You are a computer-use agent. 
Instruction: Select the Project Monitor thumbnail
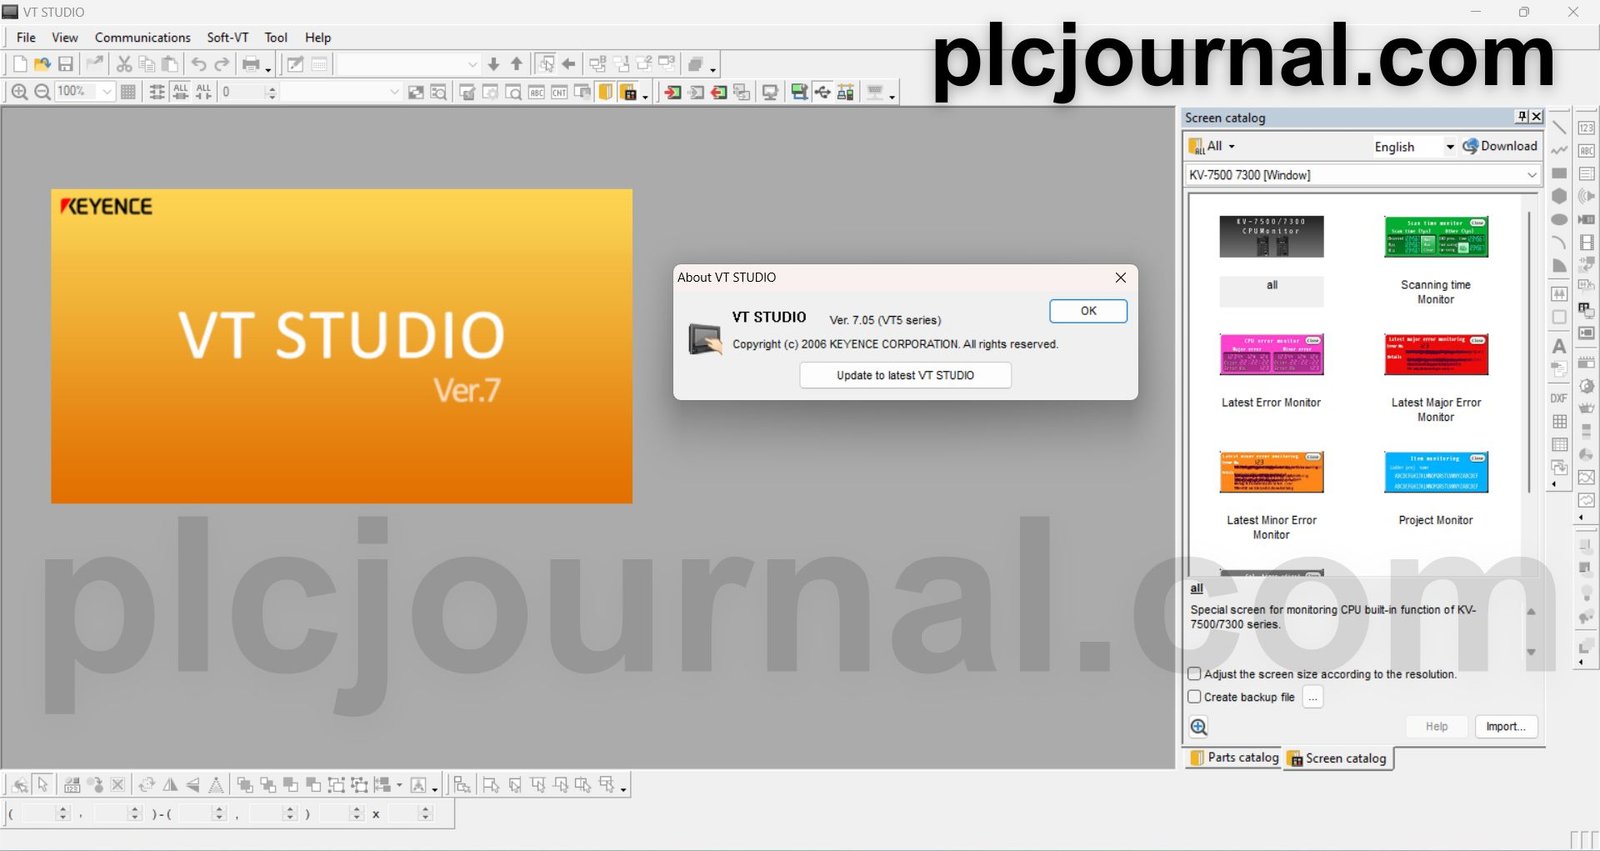1436,472
